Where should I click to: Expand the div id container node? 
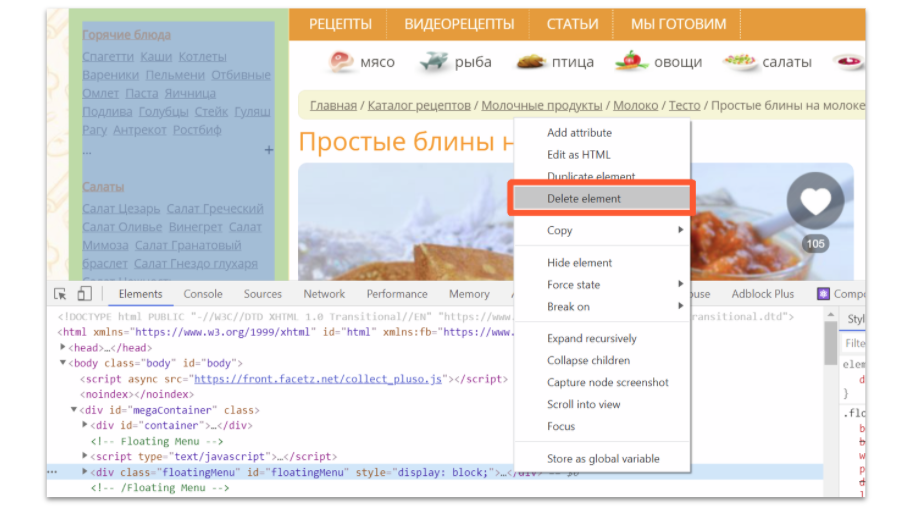coord(85,425)
